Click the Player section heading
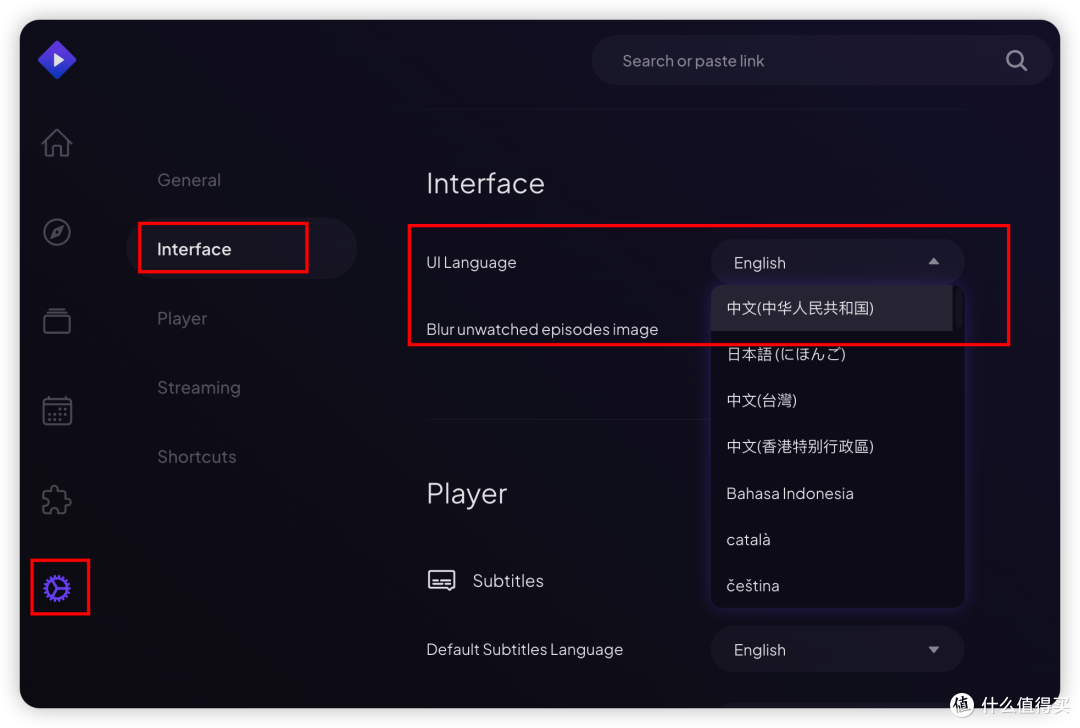Image resolution: width=1080 pixels, height=728 pixels. [x=466, y=494]
